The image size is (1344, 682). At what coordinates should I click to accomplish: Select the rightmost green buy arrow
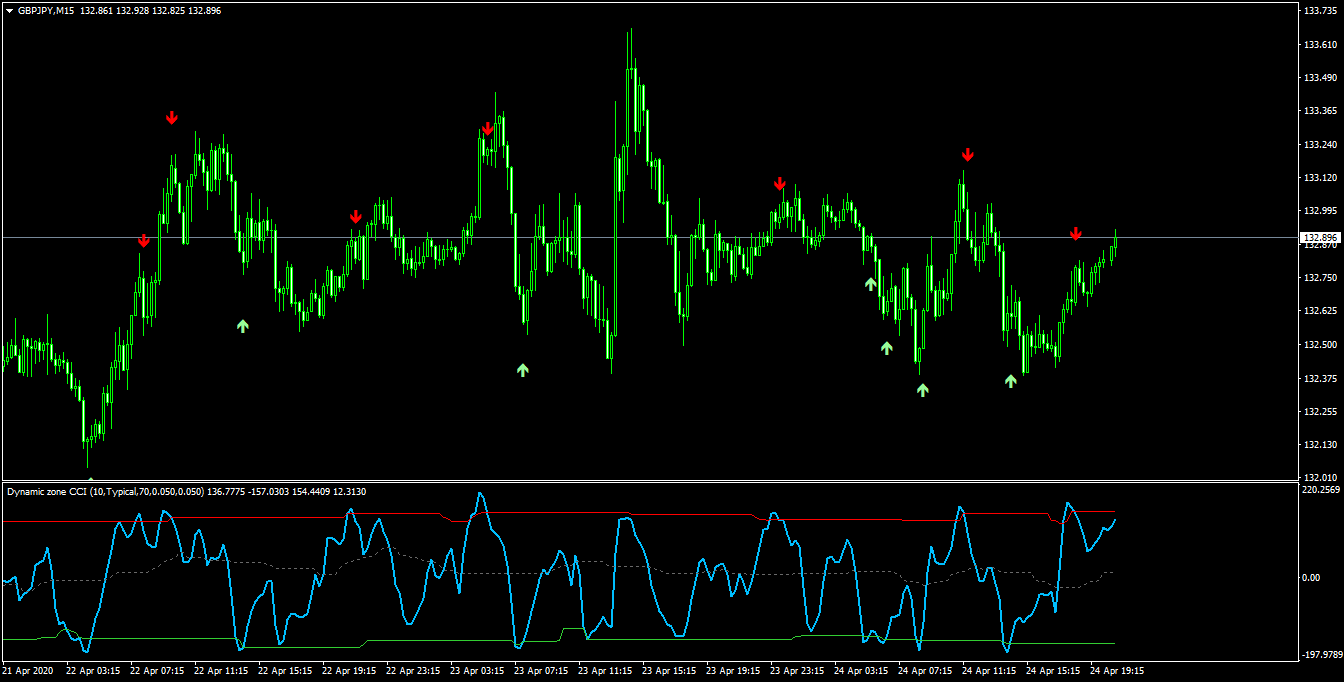[1011, 381]
